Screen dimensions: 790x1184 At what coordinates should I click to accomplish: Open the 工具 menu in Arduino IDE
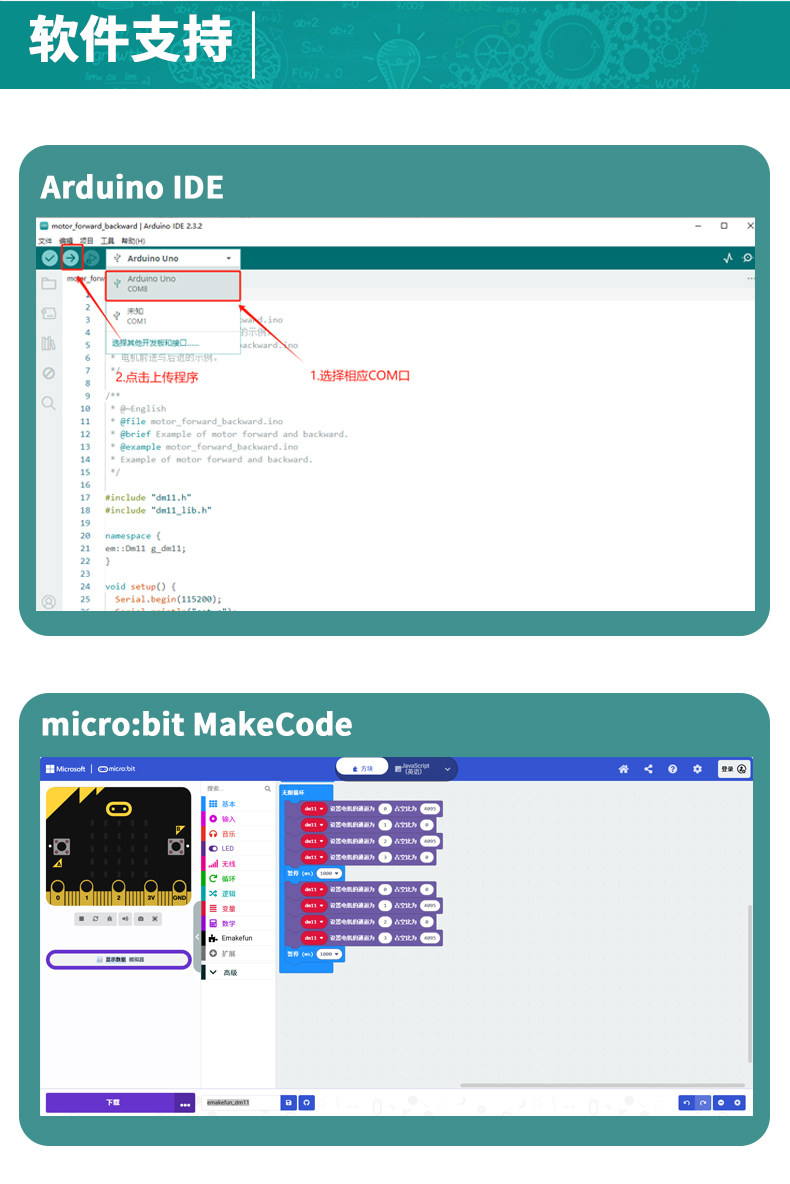pos(107,241)
